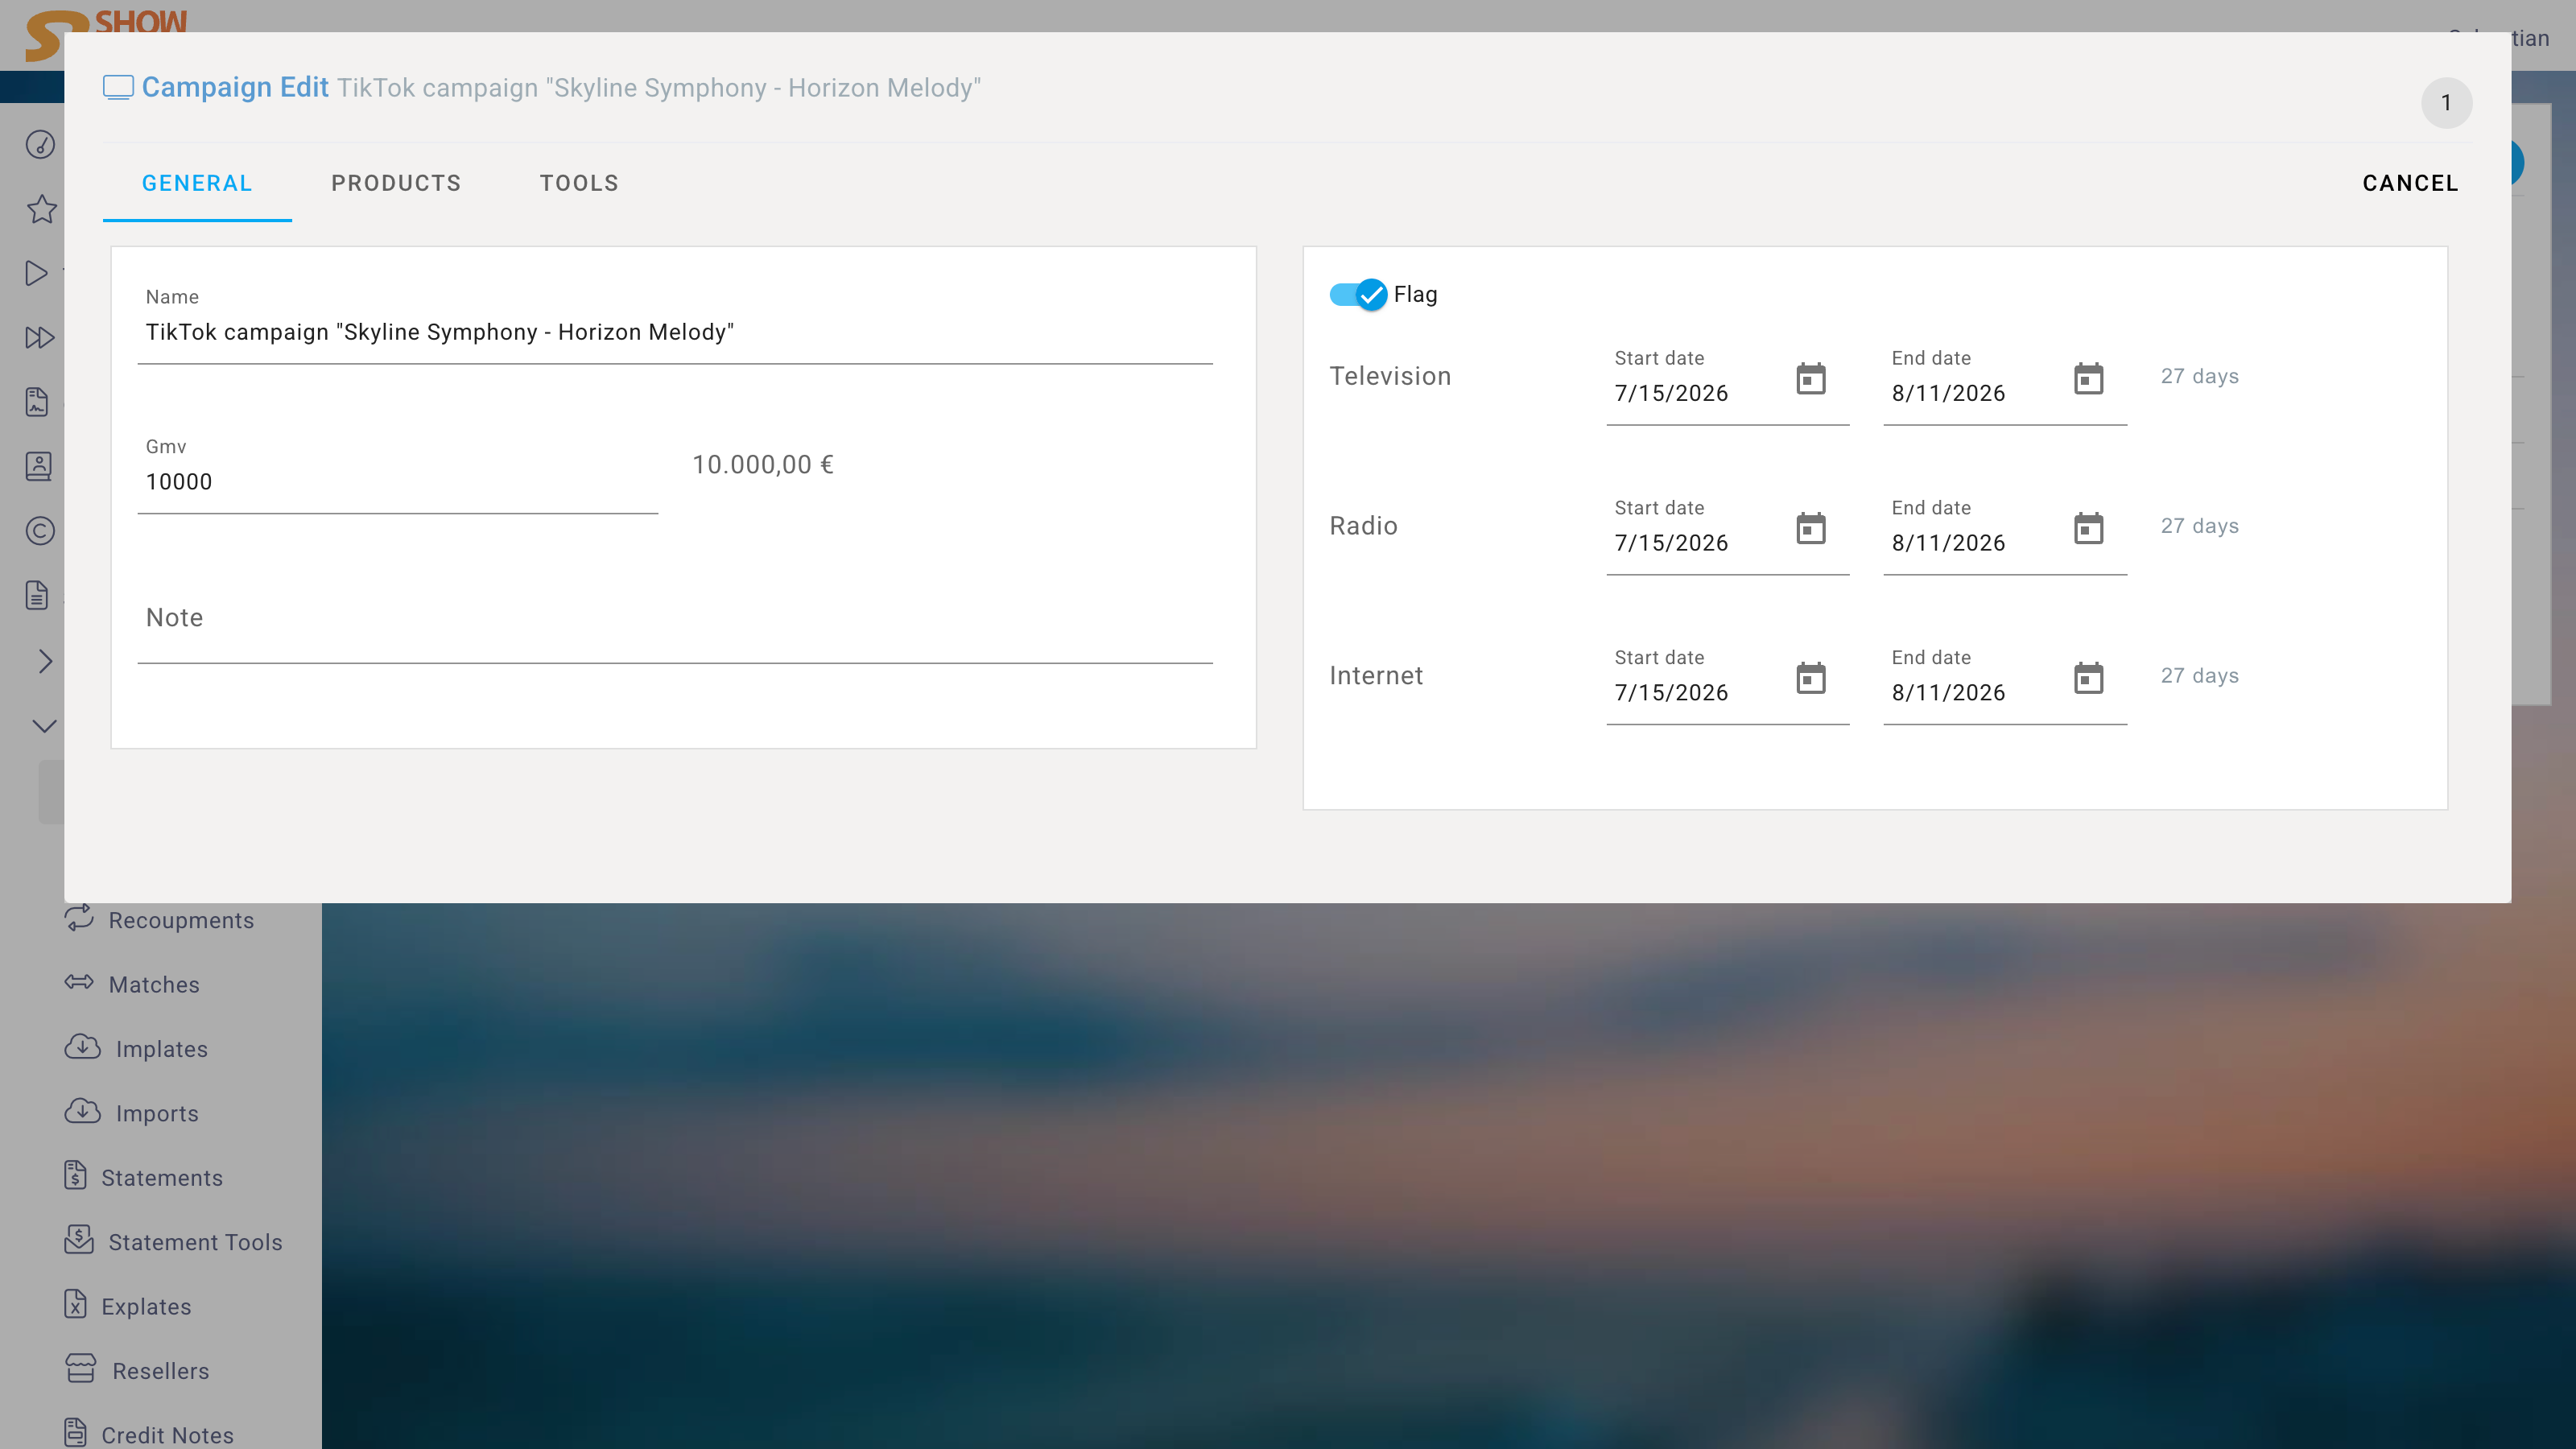The image size is (2576, 1449).
Task: Open Imports link in sidebar
Action: coord(157,1114)
